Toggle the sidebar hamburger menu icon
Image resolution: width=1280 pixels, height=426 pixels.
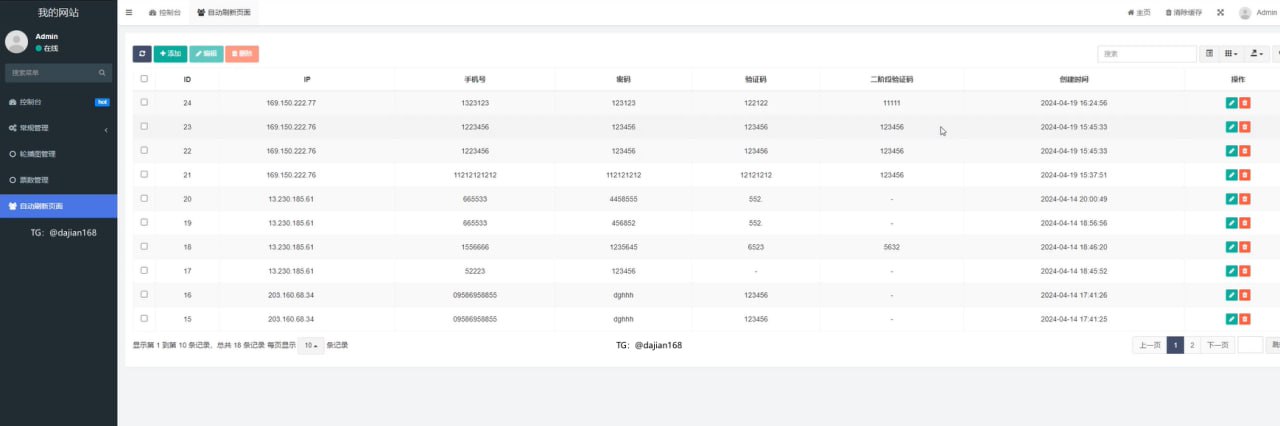pyautogui.click(x=128, y=13)
